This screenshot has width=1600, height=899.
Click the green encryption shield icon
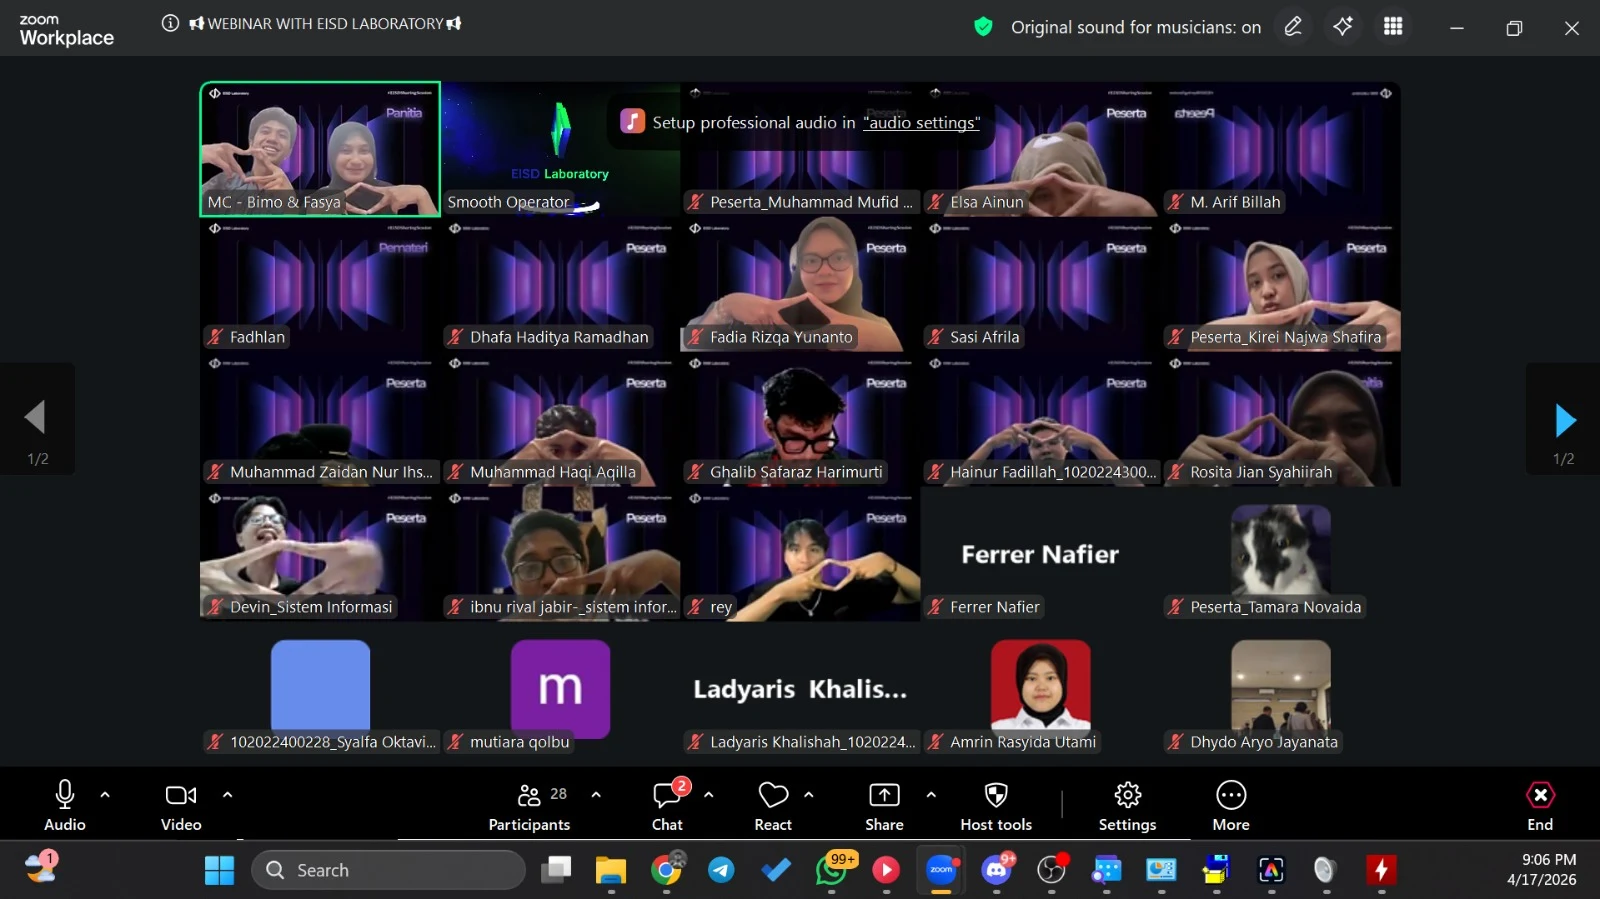(983, 27)
